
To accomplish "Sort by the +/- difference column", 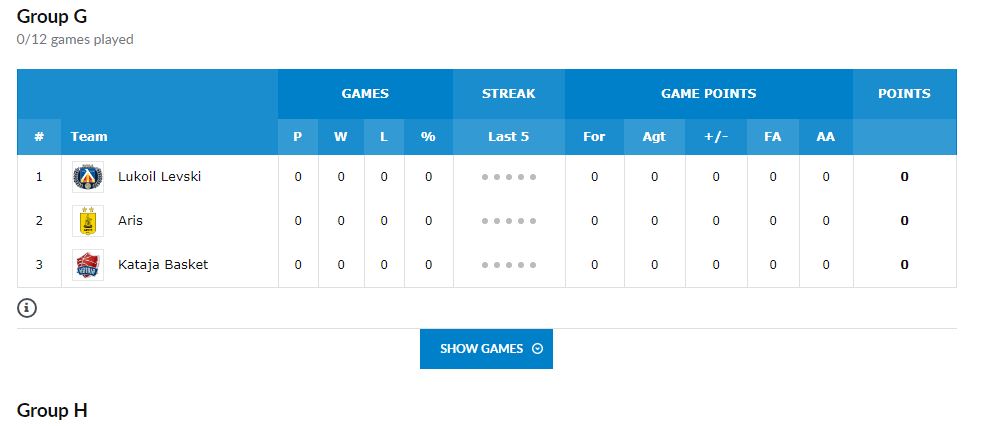I will tap(716, 137).
